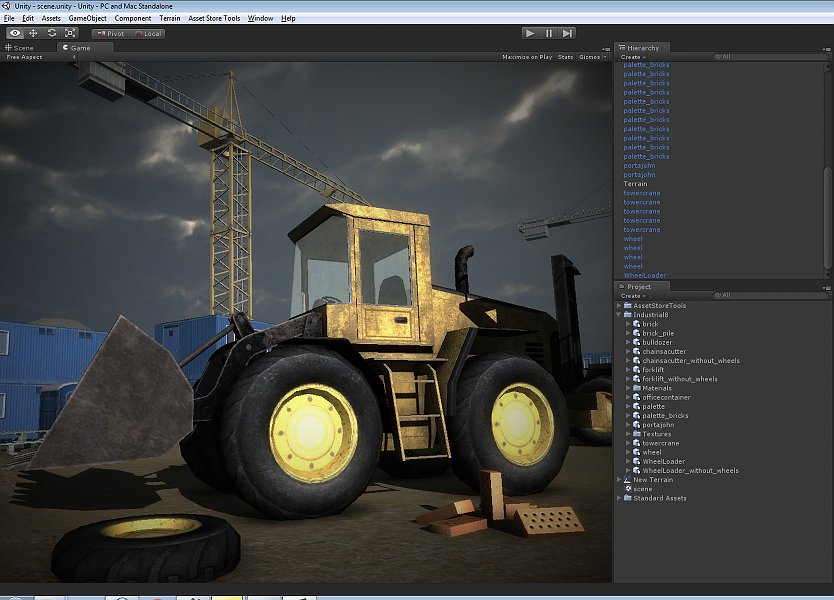Screen dimensions: 834x600
Task: Expand Standard Assets folder
Action: [619, 498]
